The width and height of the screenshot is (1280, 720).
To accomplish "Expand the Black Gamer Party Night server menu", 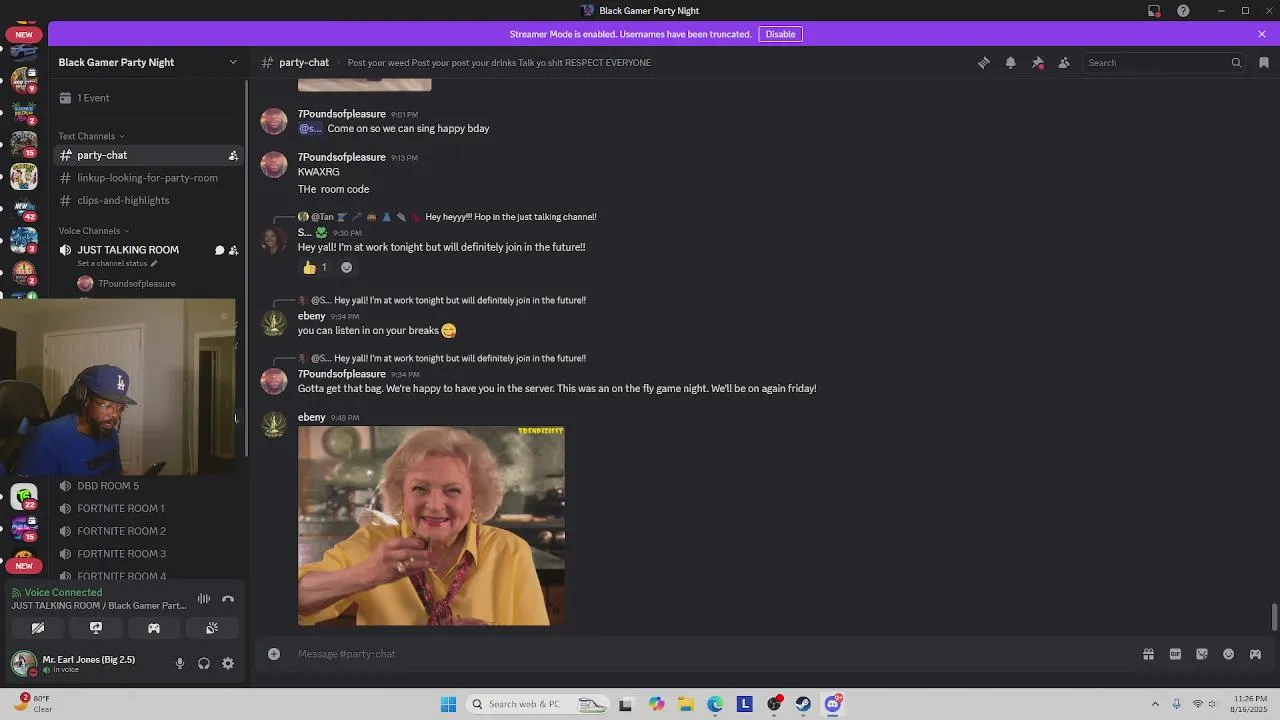I will (148, 62).
